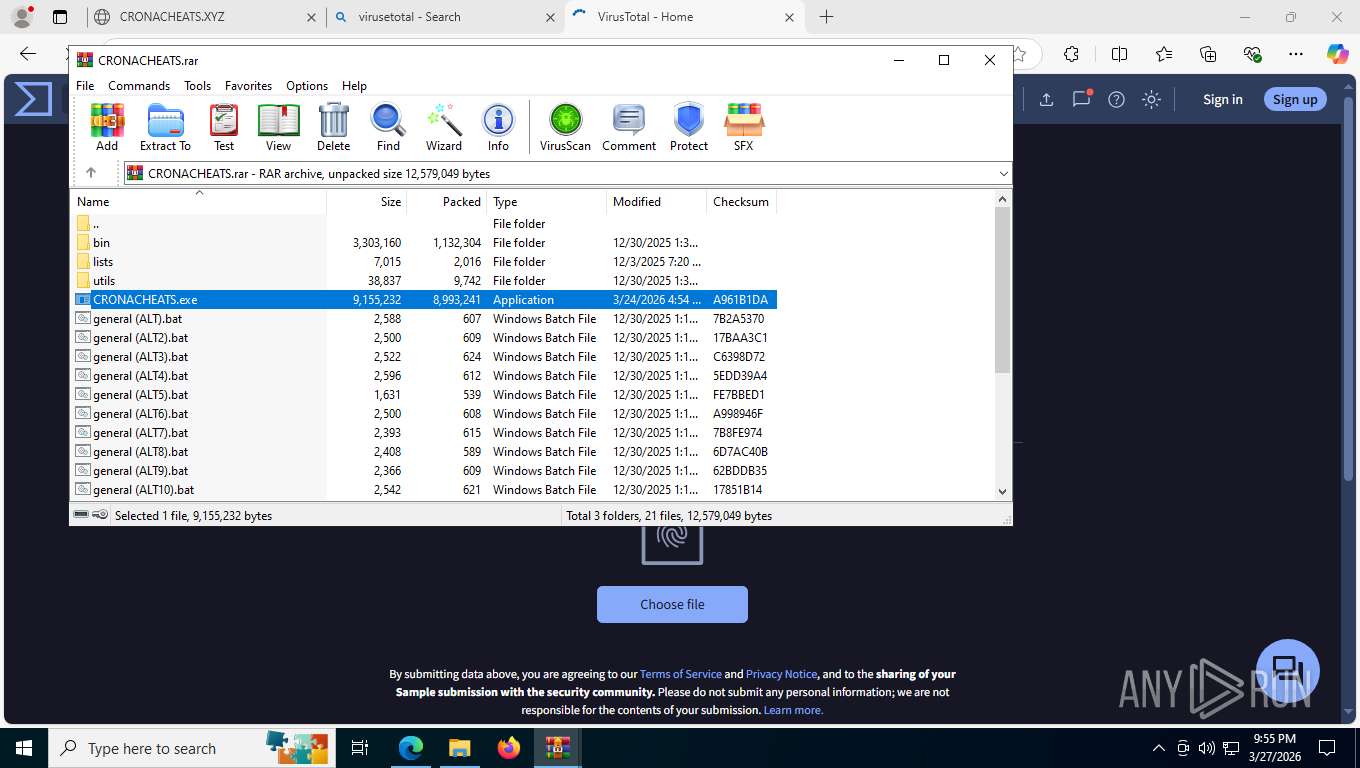
Task: Sort by Name column header
Action: coord(198,202)
